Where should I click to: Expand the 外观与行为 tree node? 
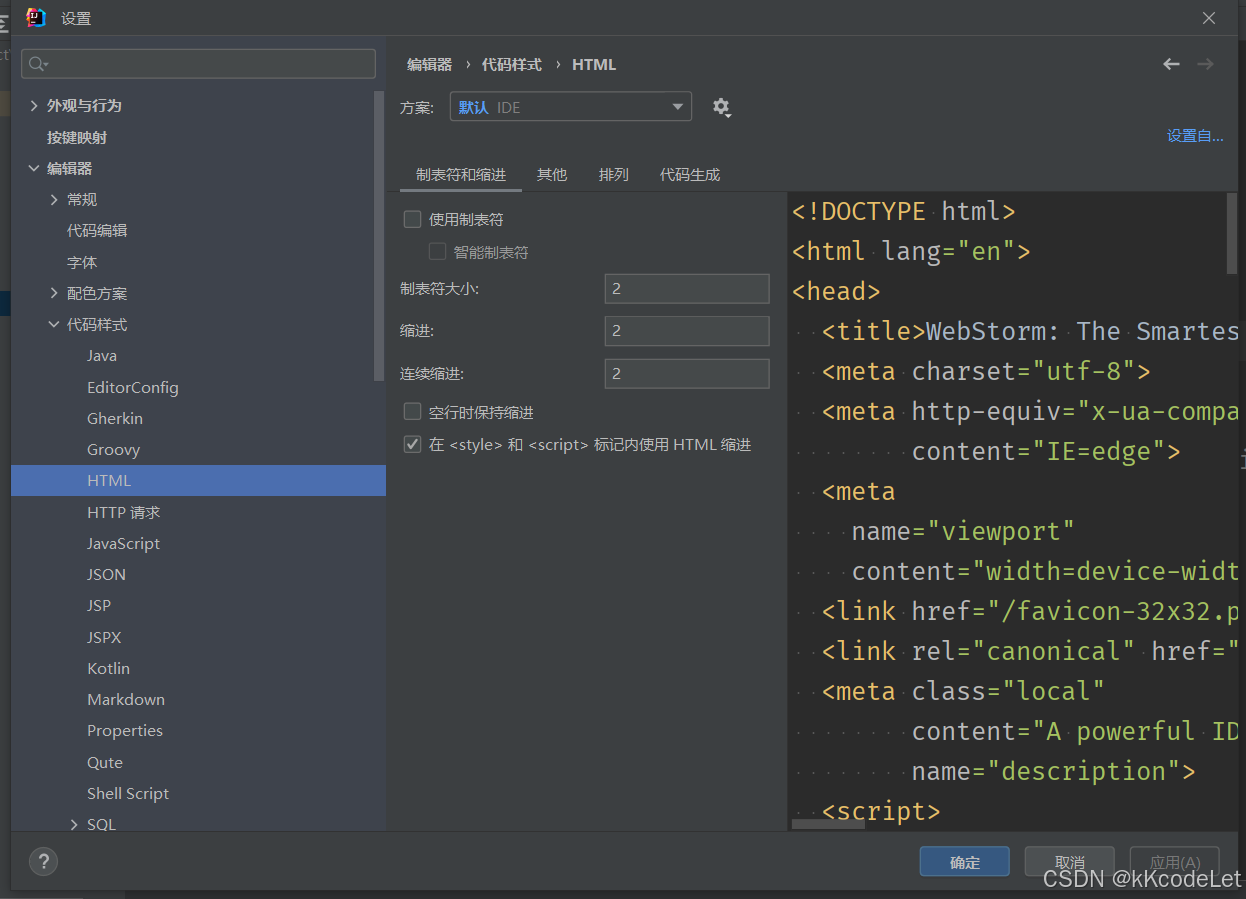34,105
